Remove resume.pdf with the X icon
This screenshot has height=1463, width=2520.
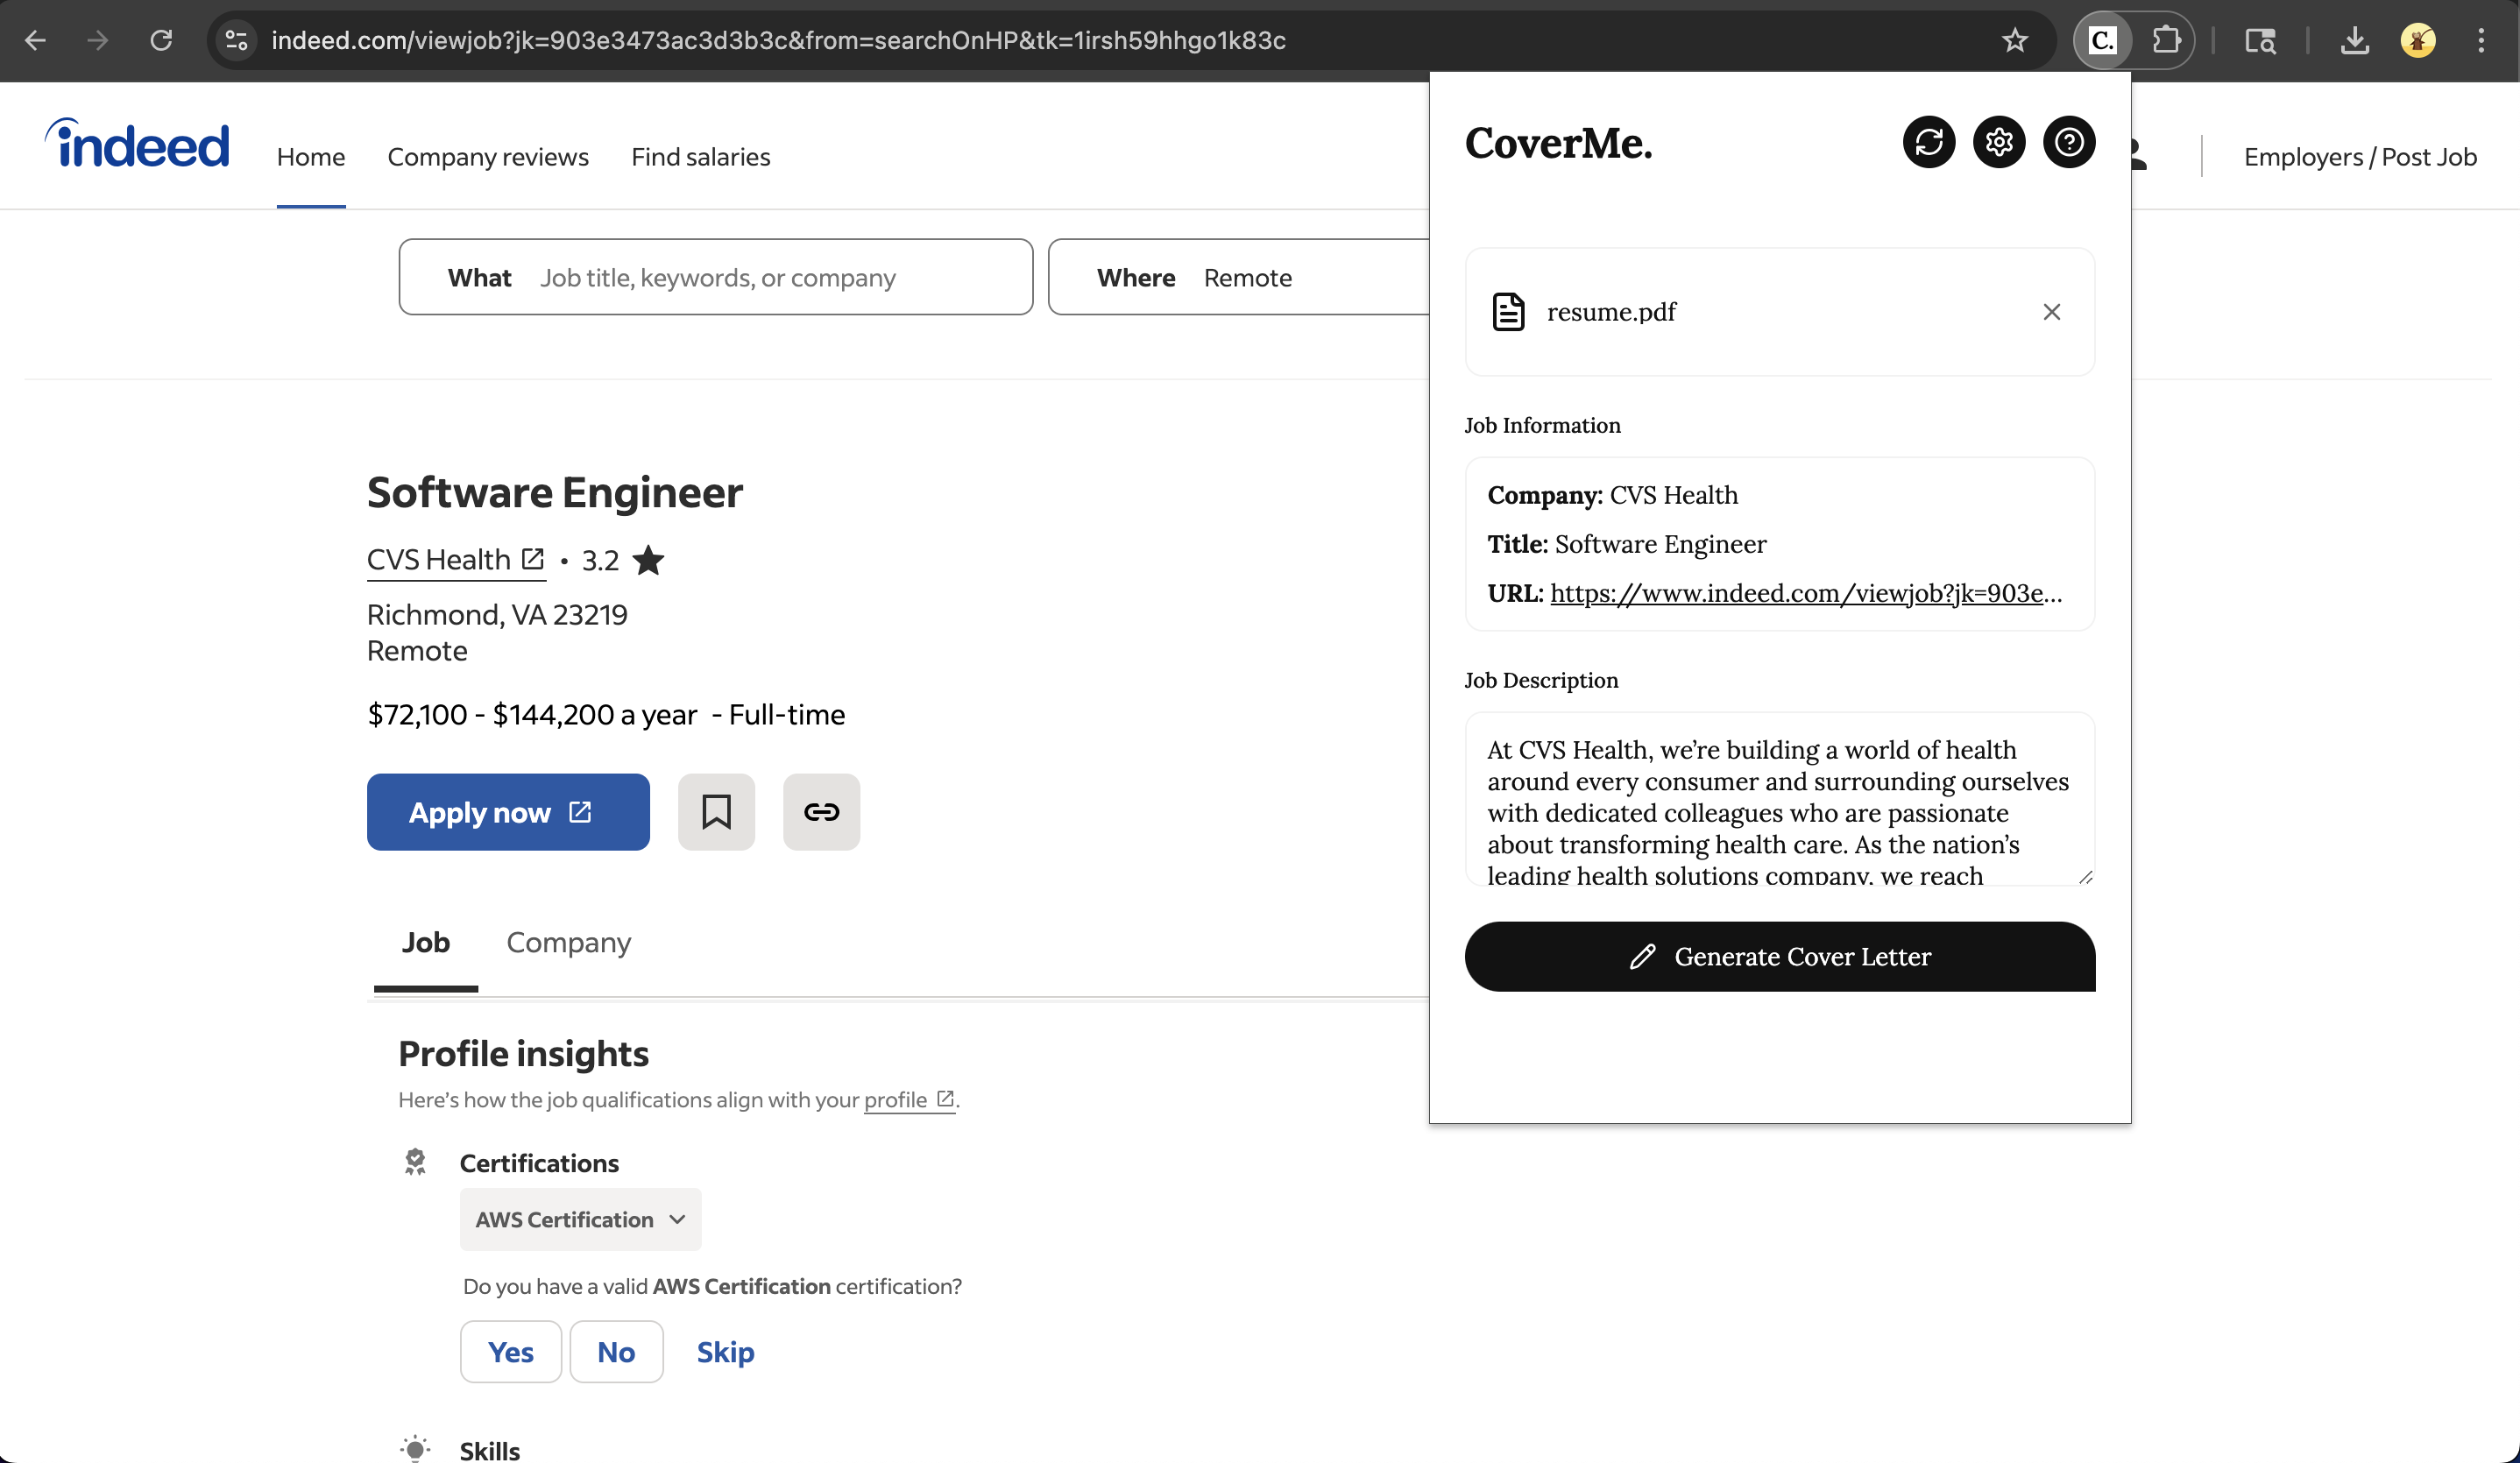pyautogui.click(x=2051, y=312)
